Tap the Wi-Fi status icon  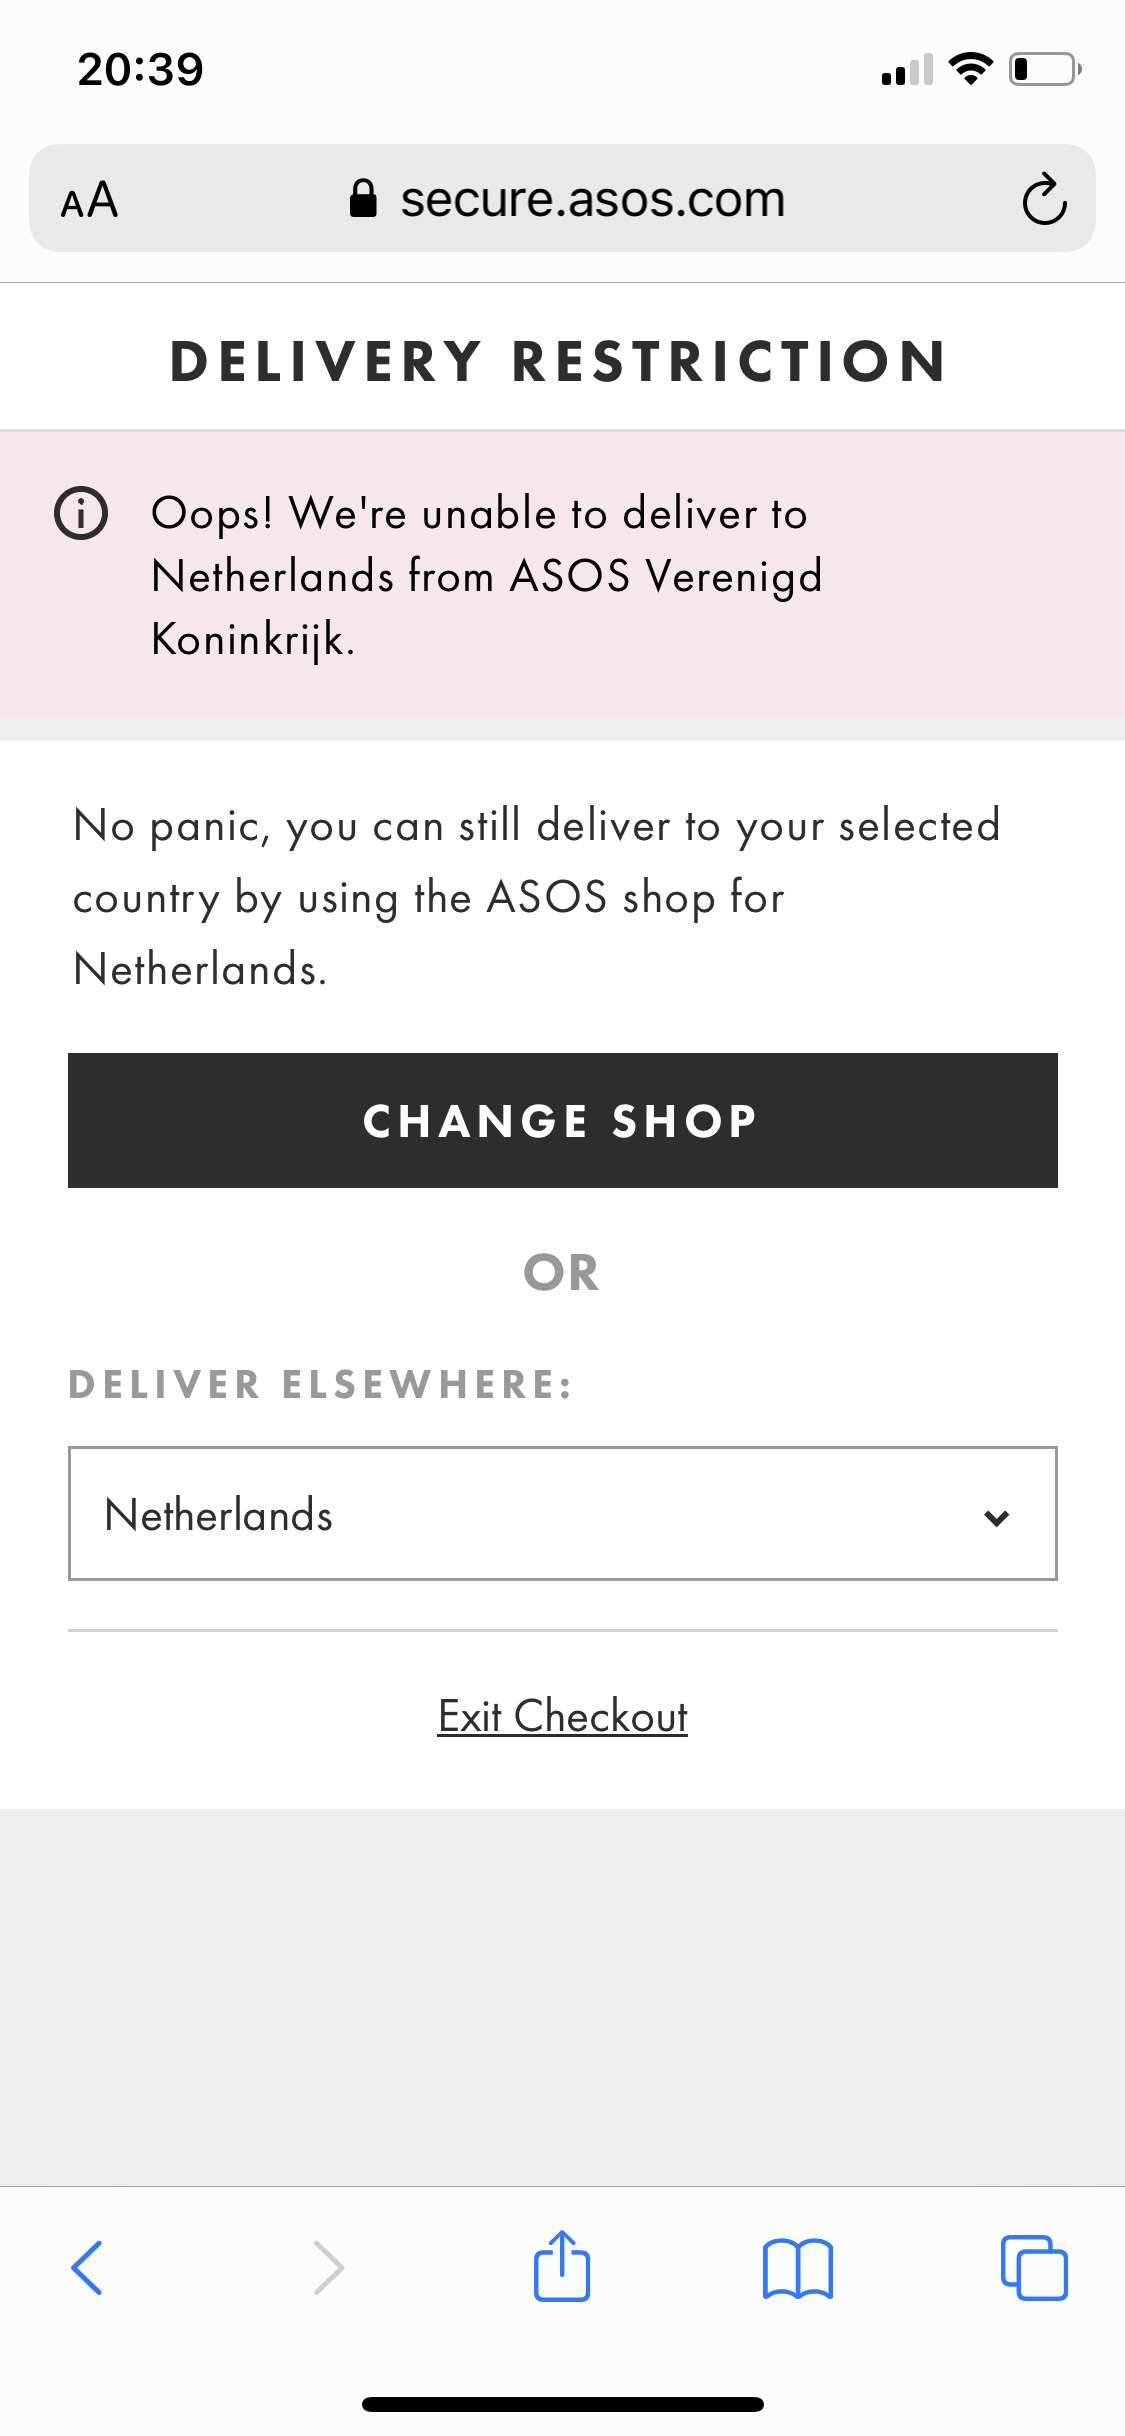(x=970, y=68)
